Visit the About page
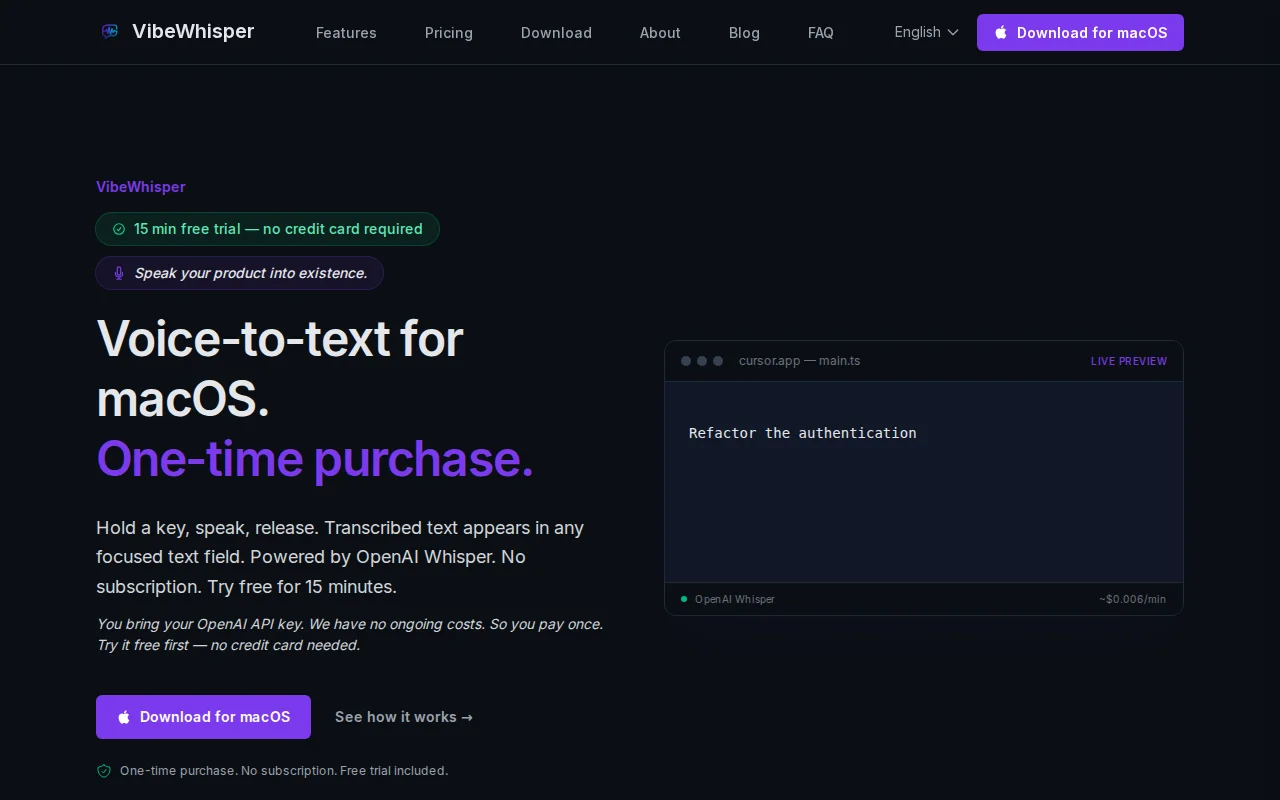1280x800 pixels. 660,33
